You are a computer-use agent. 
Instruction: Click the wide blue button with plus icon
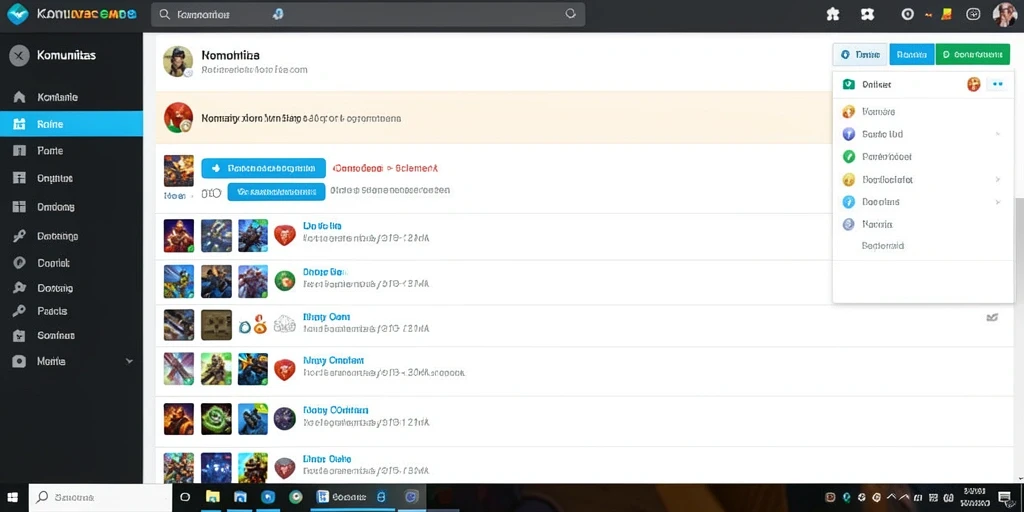point(263,168)
